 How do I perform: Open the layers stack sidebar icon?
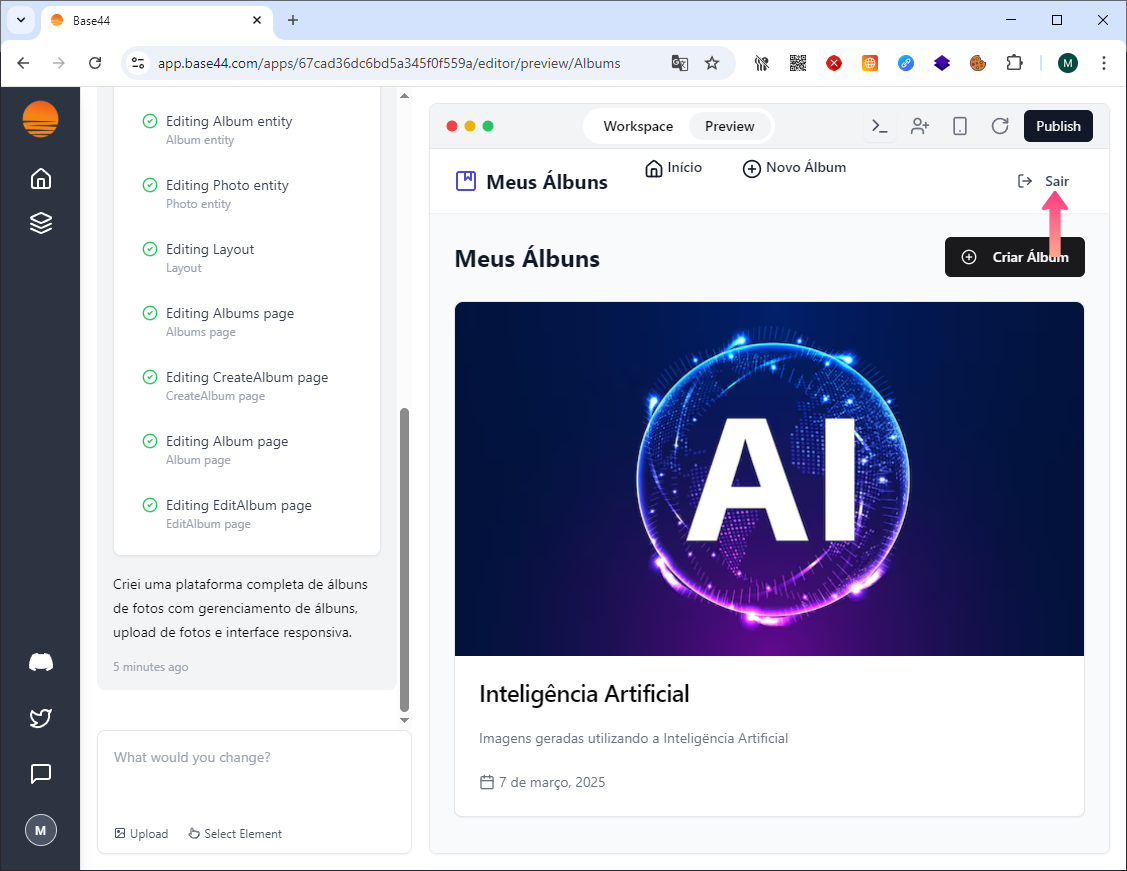(41, 223)
